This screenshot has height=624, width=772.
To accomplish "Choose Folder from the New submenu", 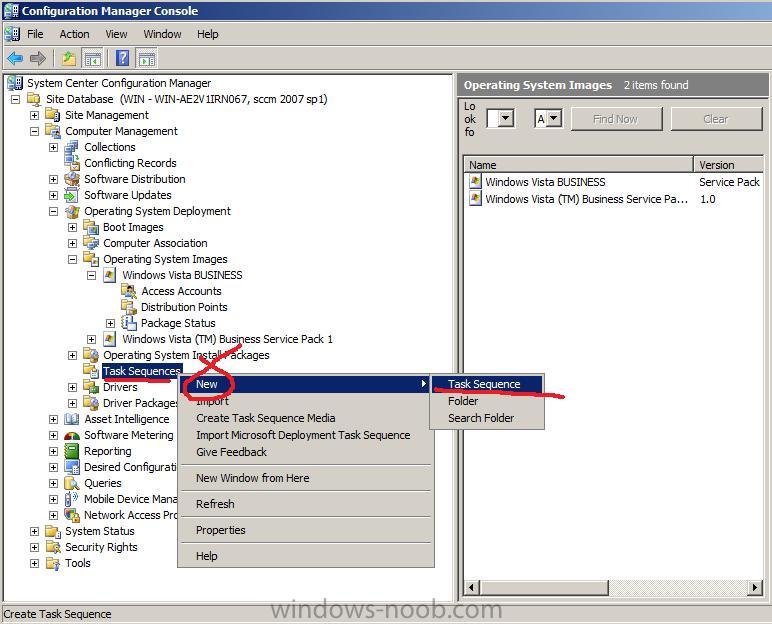I will 487,401.
